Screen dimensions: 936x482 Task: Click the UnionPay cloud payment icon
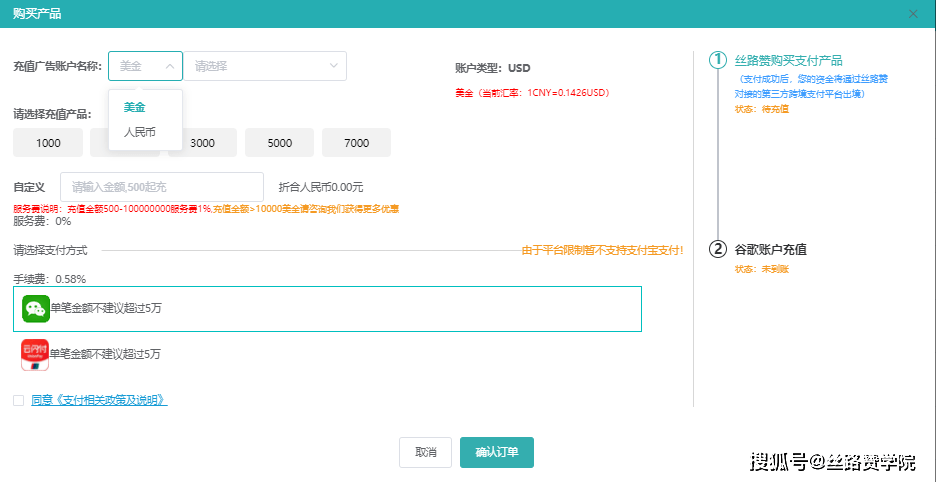click(x=35, y=354)
